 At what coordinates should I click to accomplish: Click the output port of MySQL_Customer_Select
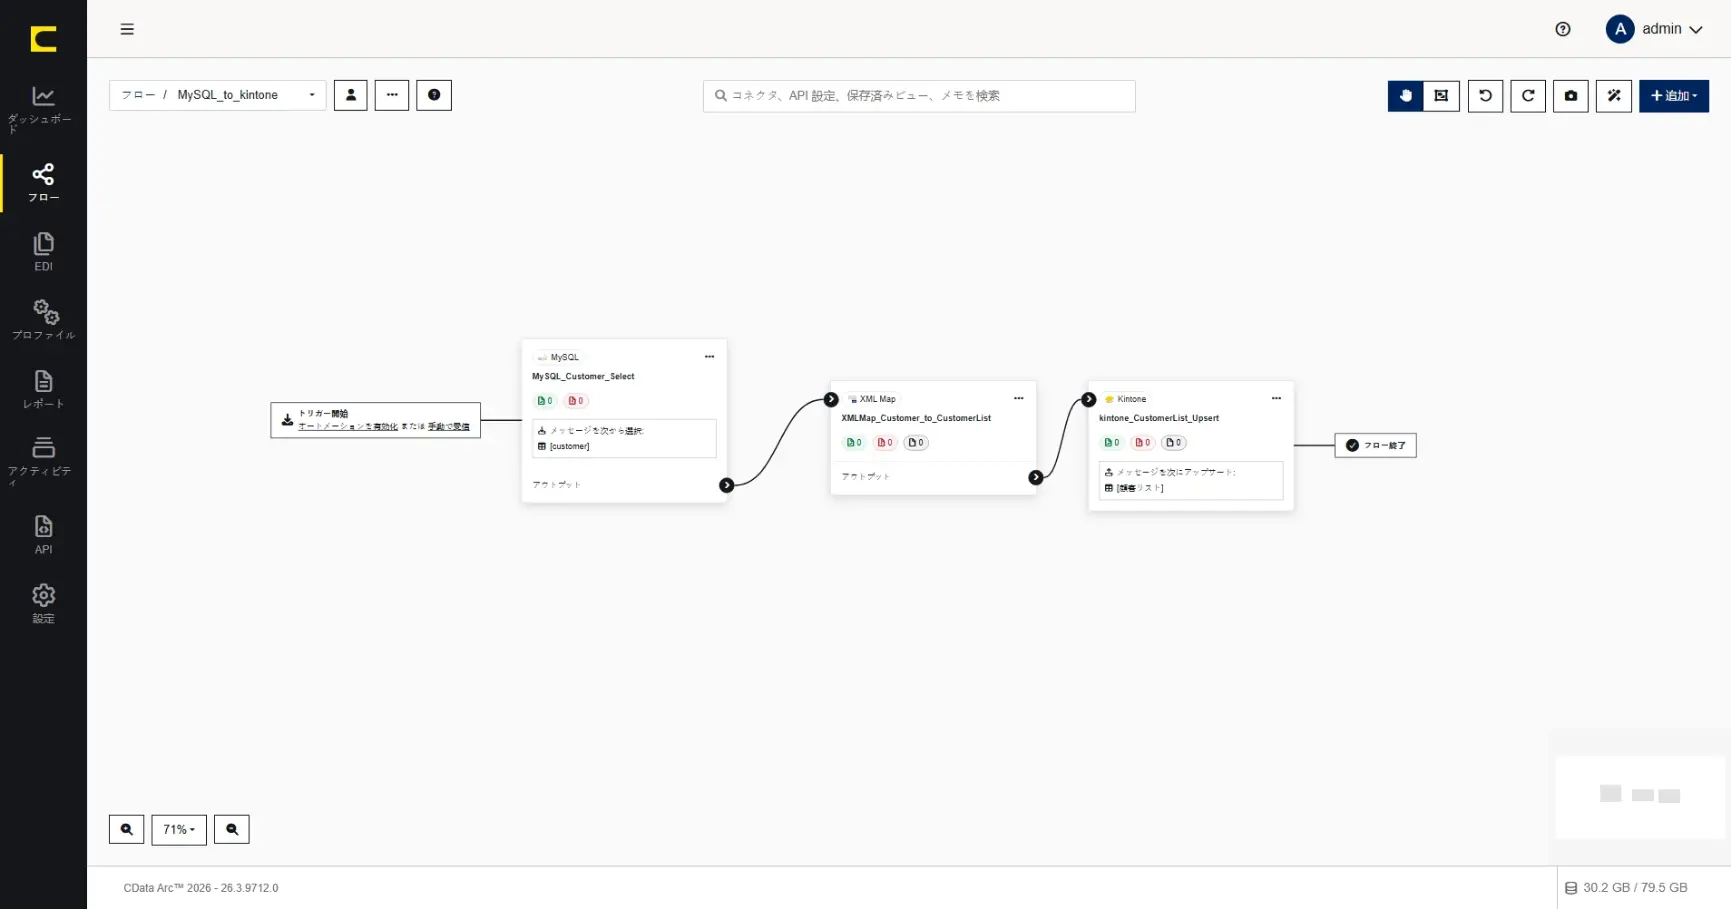[x=727, y=485]
